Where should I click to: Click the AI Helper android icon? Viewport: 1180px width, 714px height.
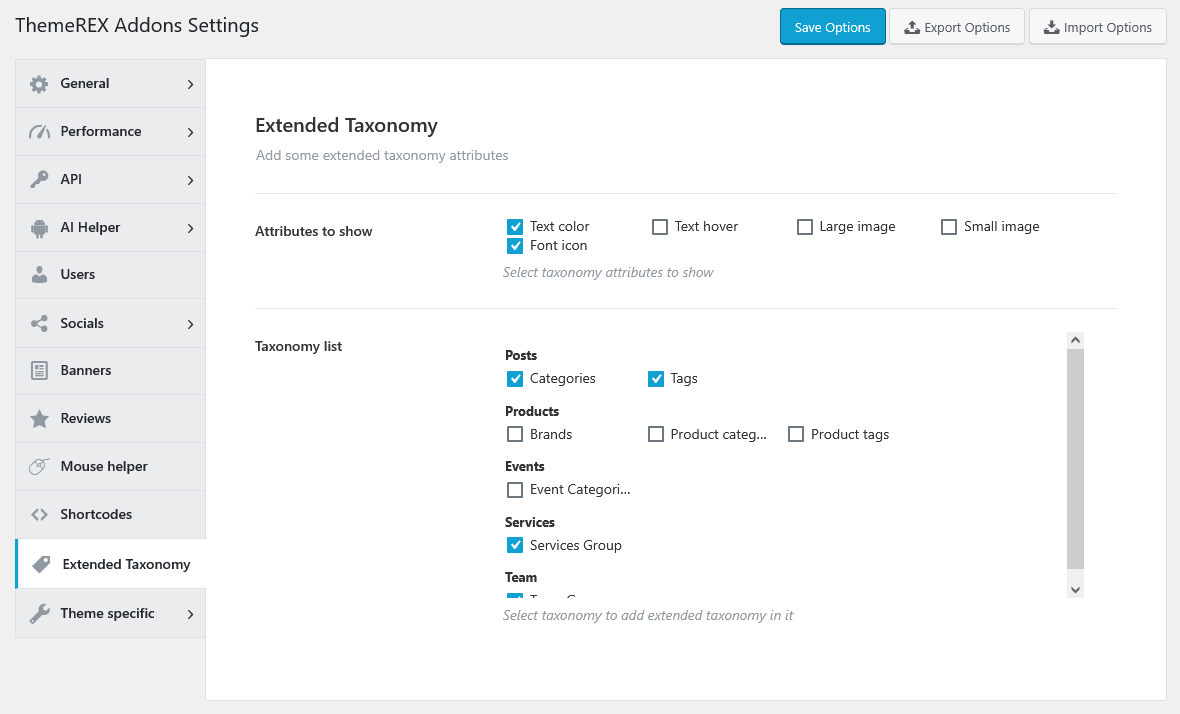(x=39, y=227)
